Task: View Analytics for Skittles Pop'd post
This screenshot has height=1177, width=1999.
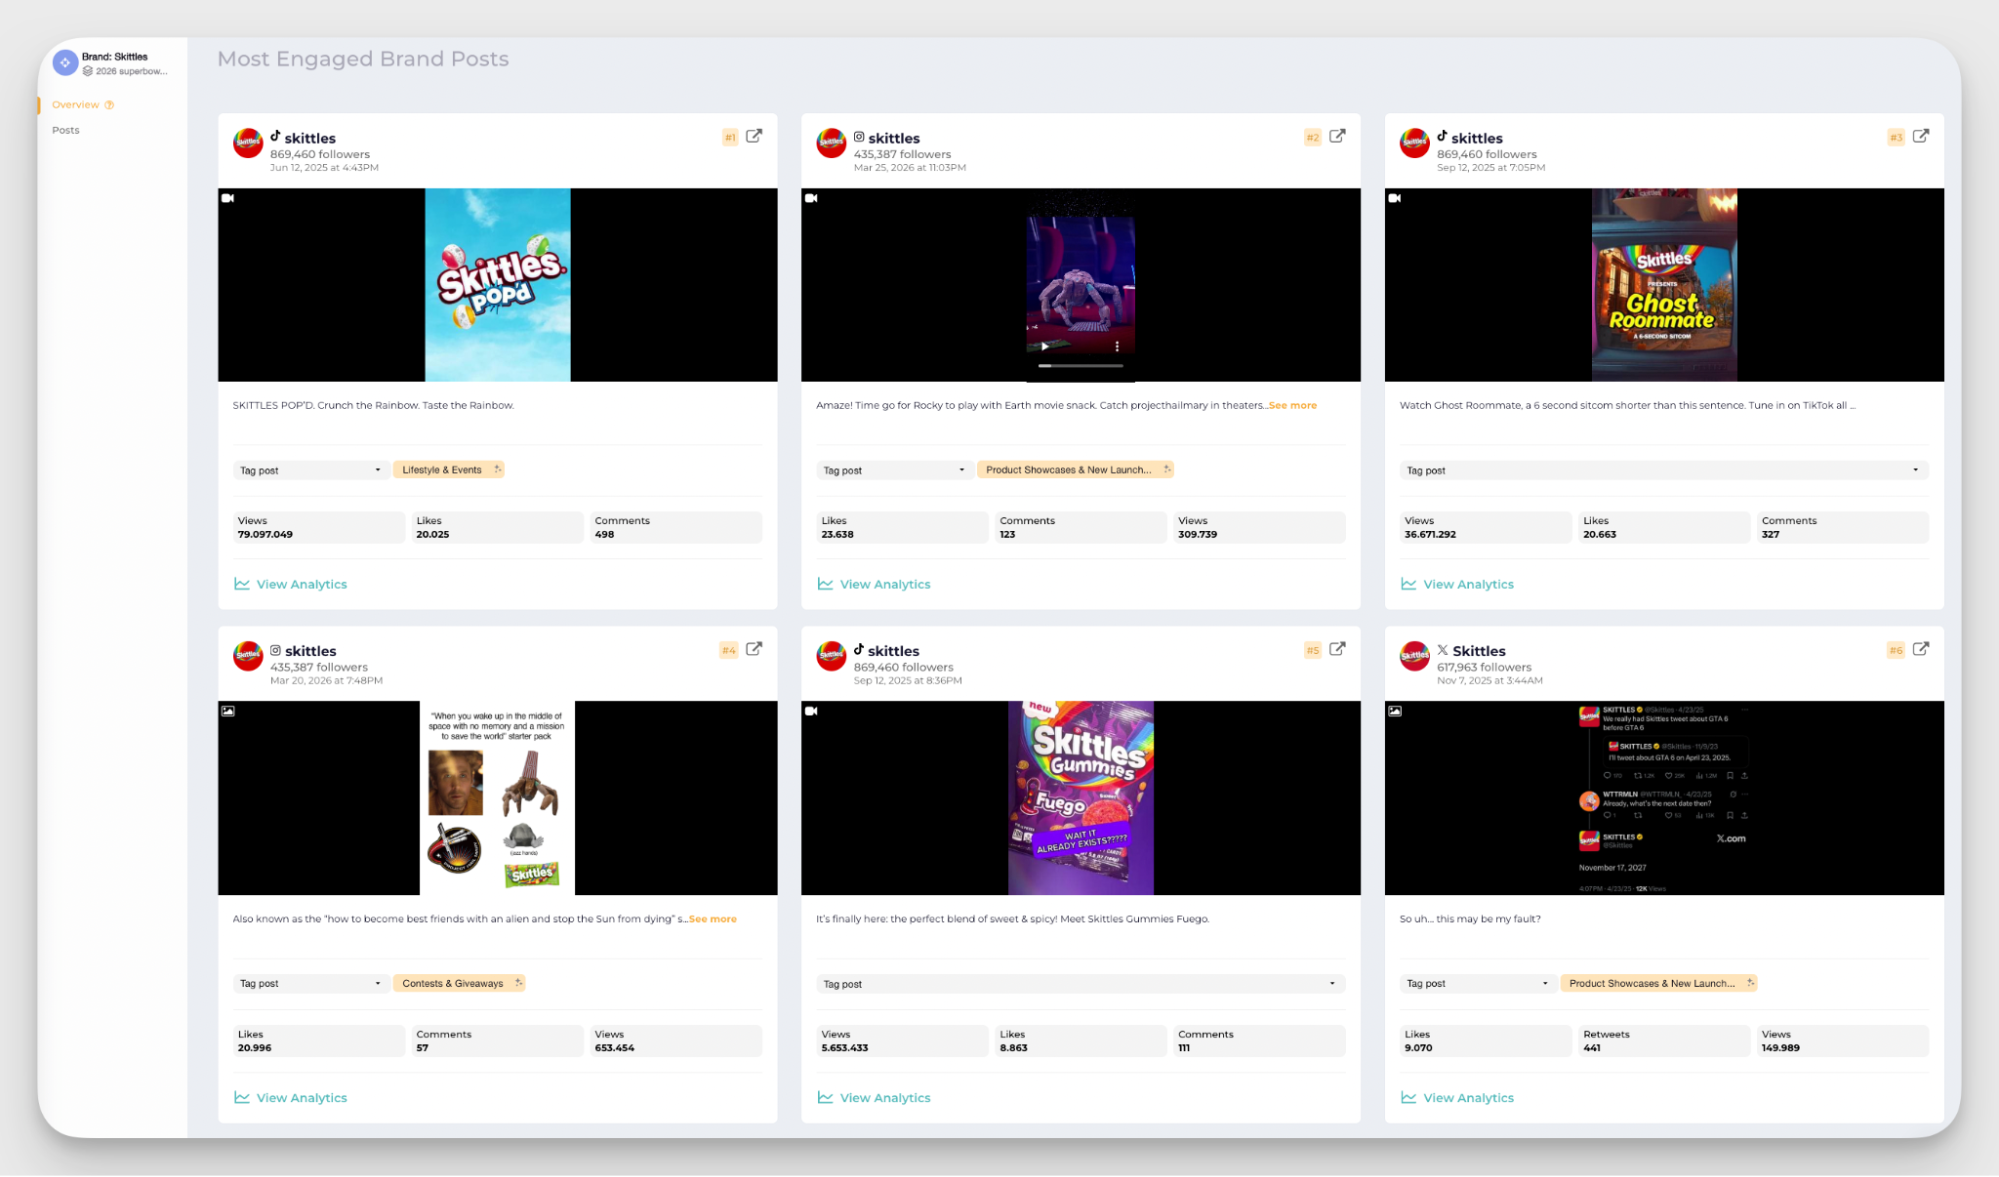Action: [x=291, y=584]
